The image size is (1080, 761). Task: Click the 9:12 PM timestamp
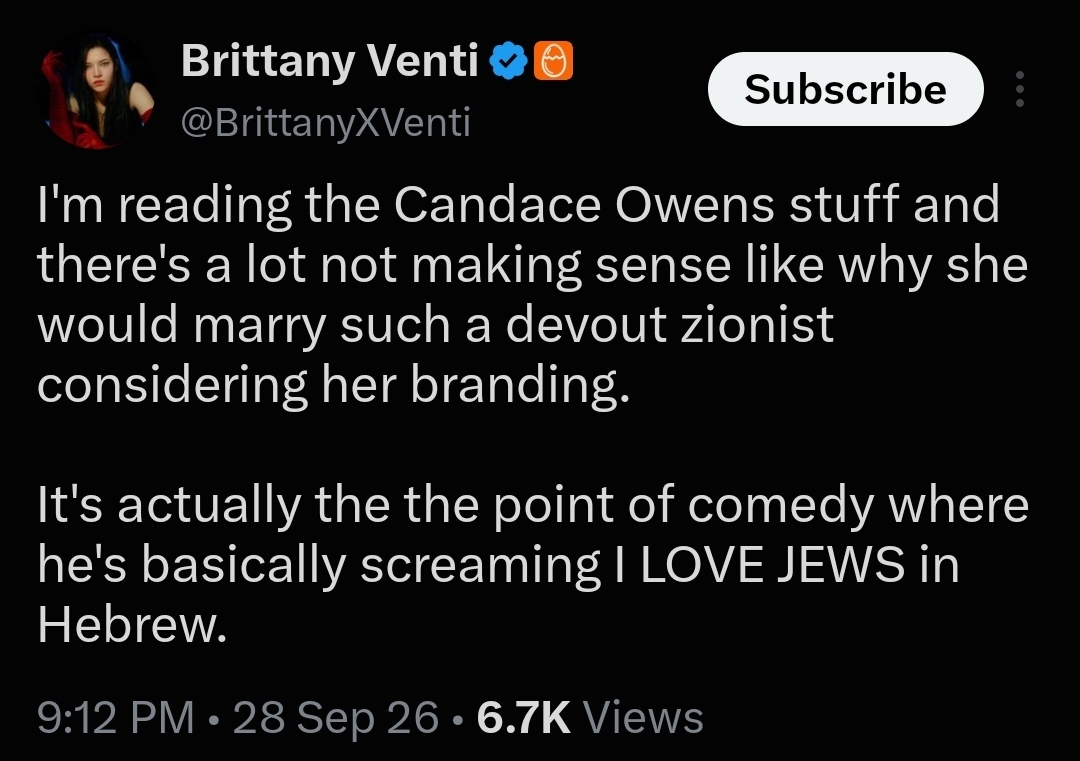pyautogui.click(x=116, y=718)
